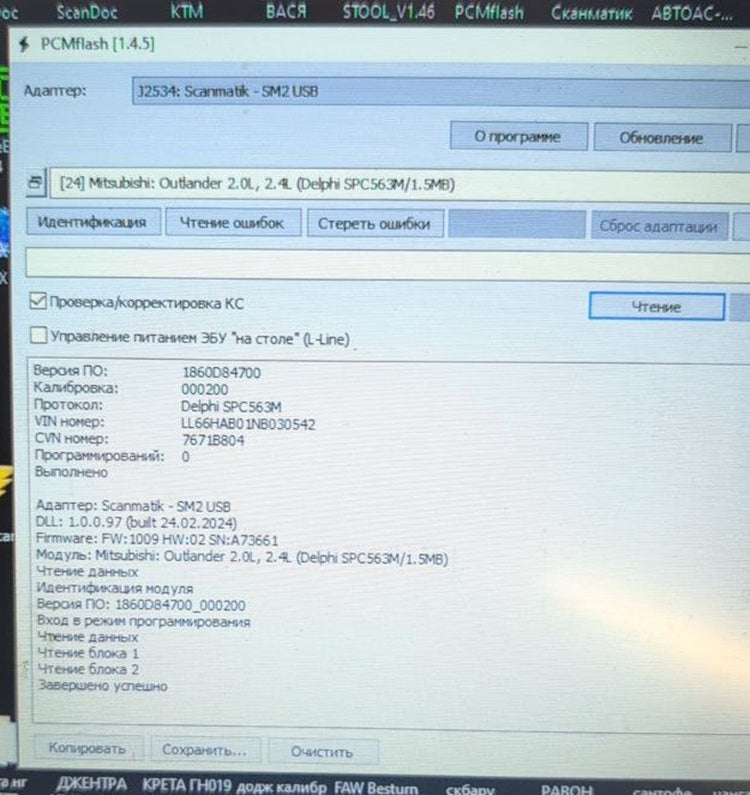The image size is (750, 795).
Task: Select the CVN номер value 7671B804
Action: [x=213, y=440]
